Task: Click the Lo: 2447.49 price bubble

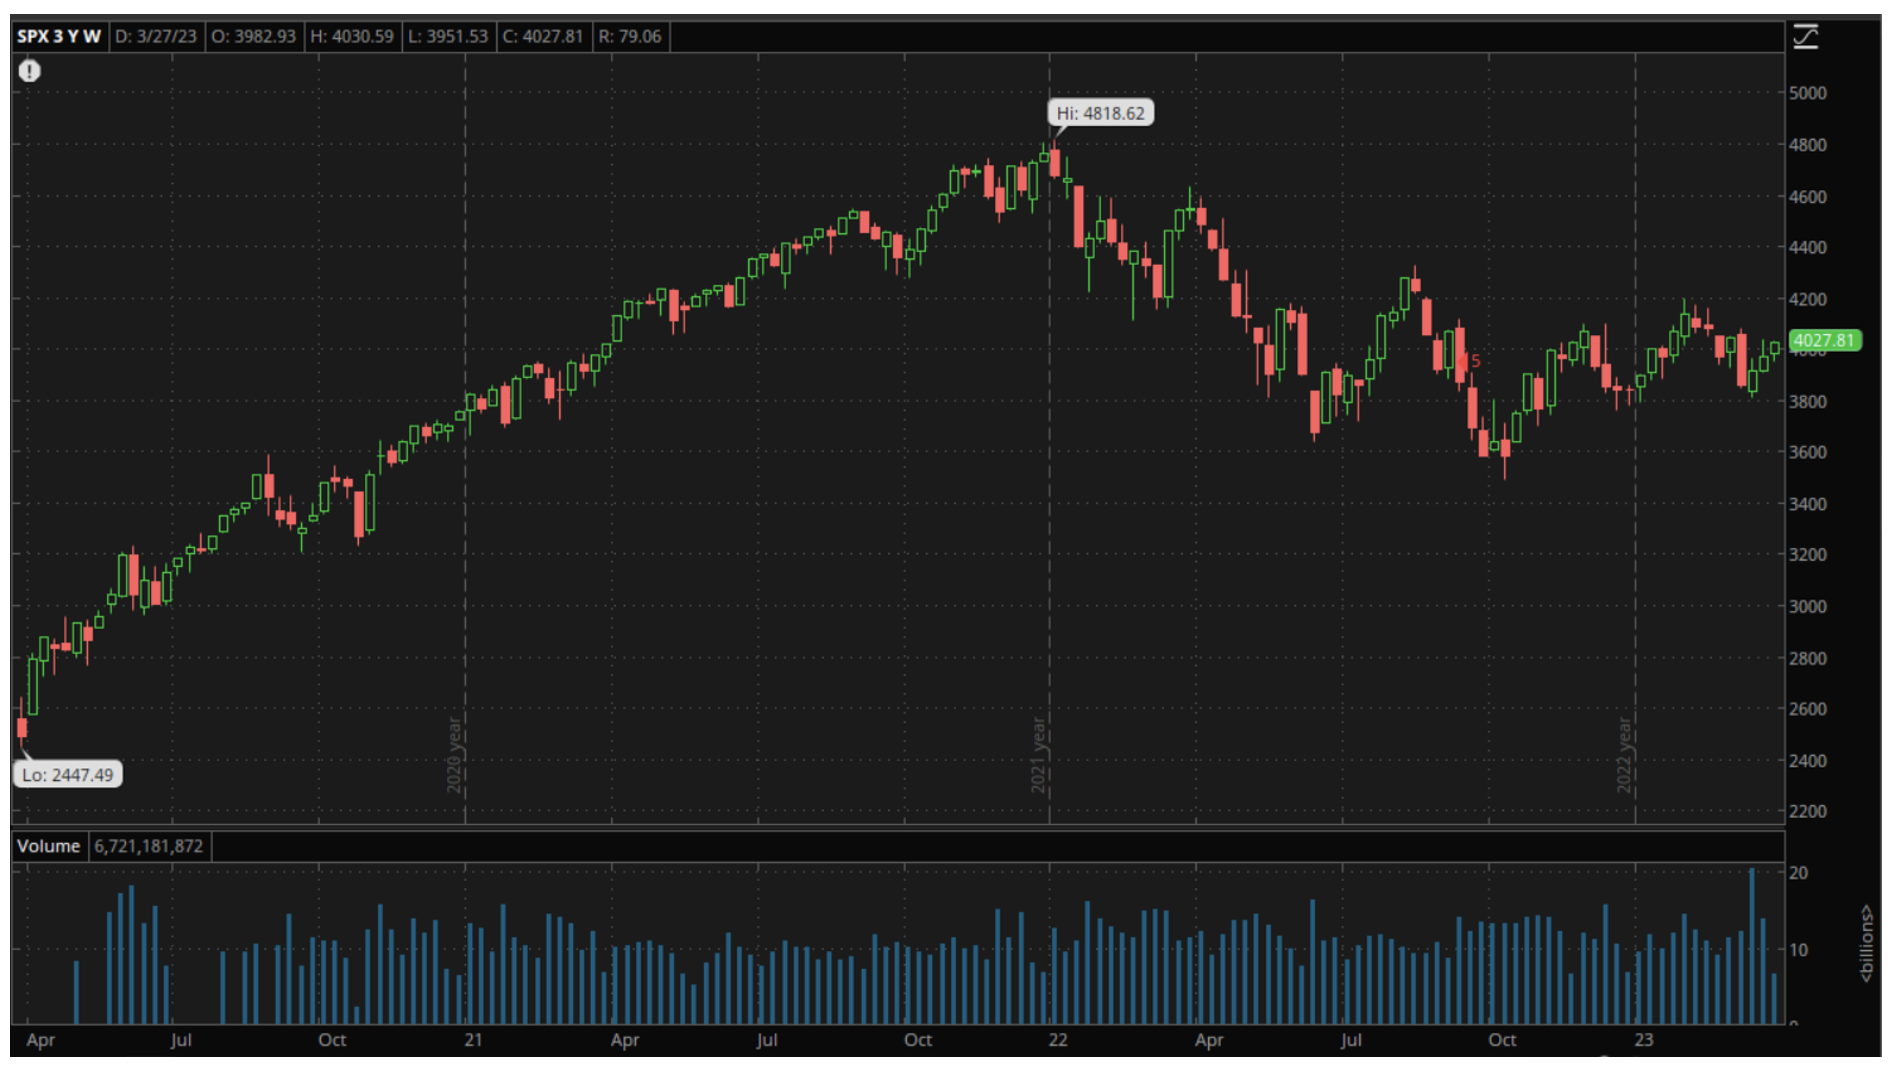Action: click(68, 775)
